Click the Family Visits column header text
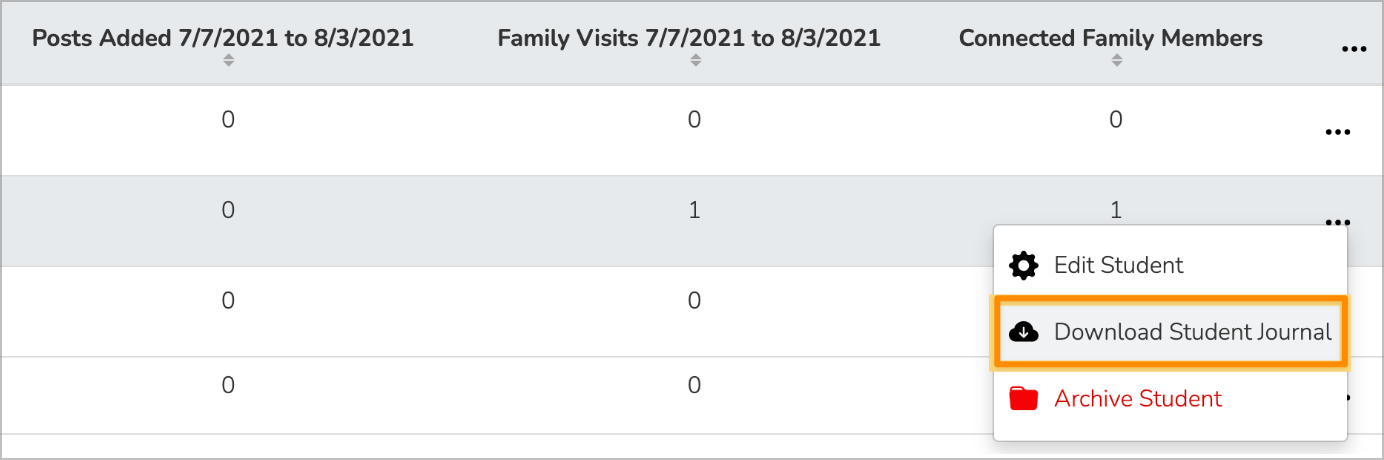 [x=689, y=39]
